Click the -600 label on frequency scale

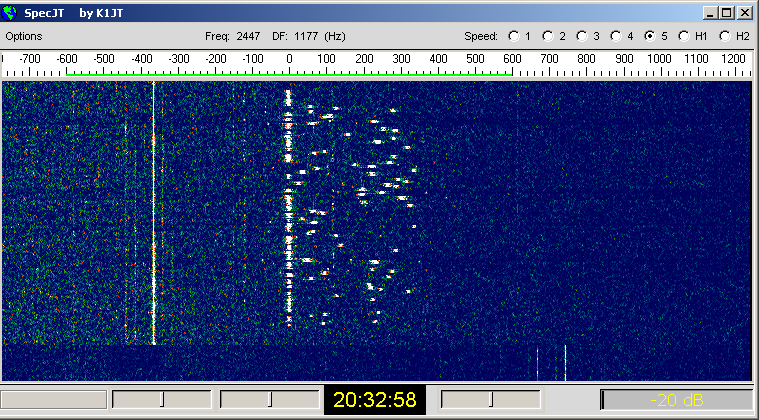(67, 59)
